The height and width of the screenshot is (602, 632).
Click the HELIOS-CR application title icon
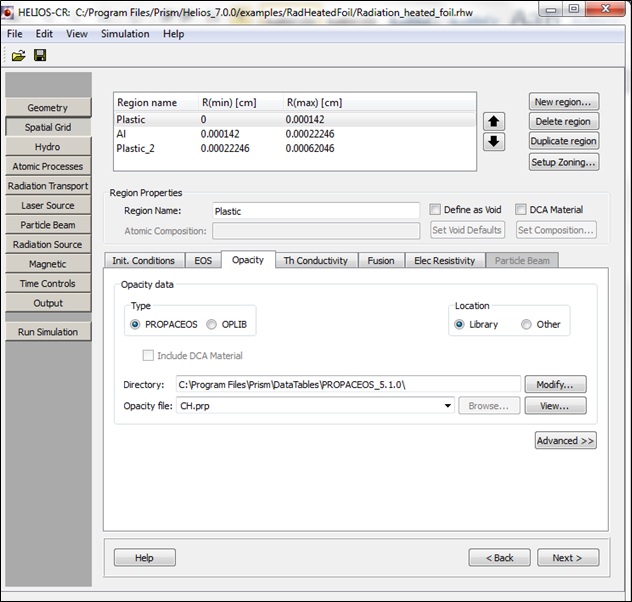coord(10,9)
